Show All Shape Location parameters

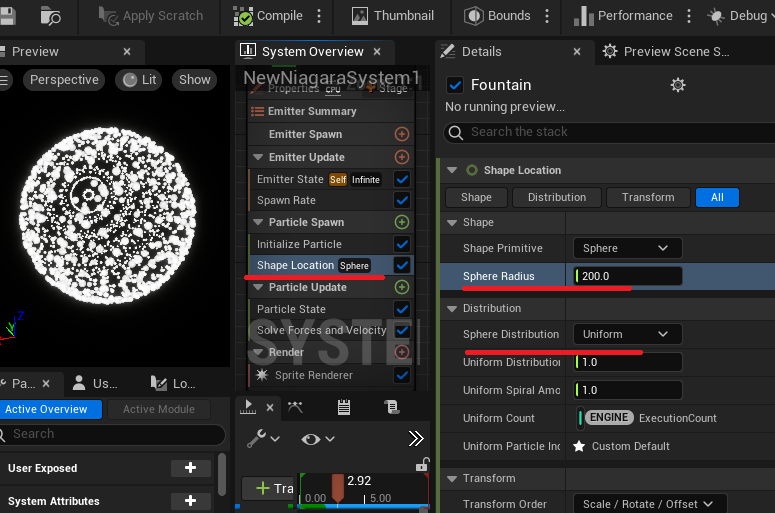coord(717,197)
